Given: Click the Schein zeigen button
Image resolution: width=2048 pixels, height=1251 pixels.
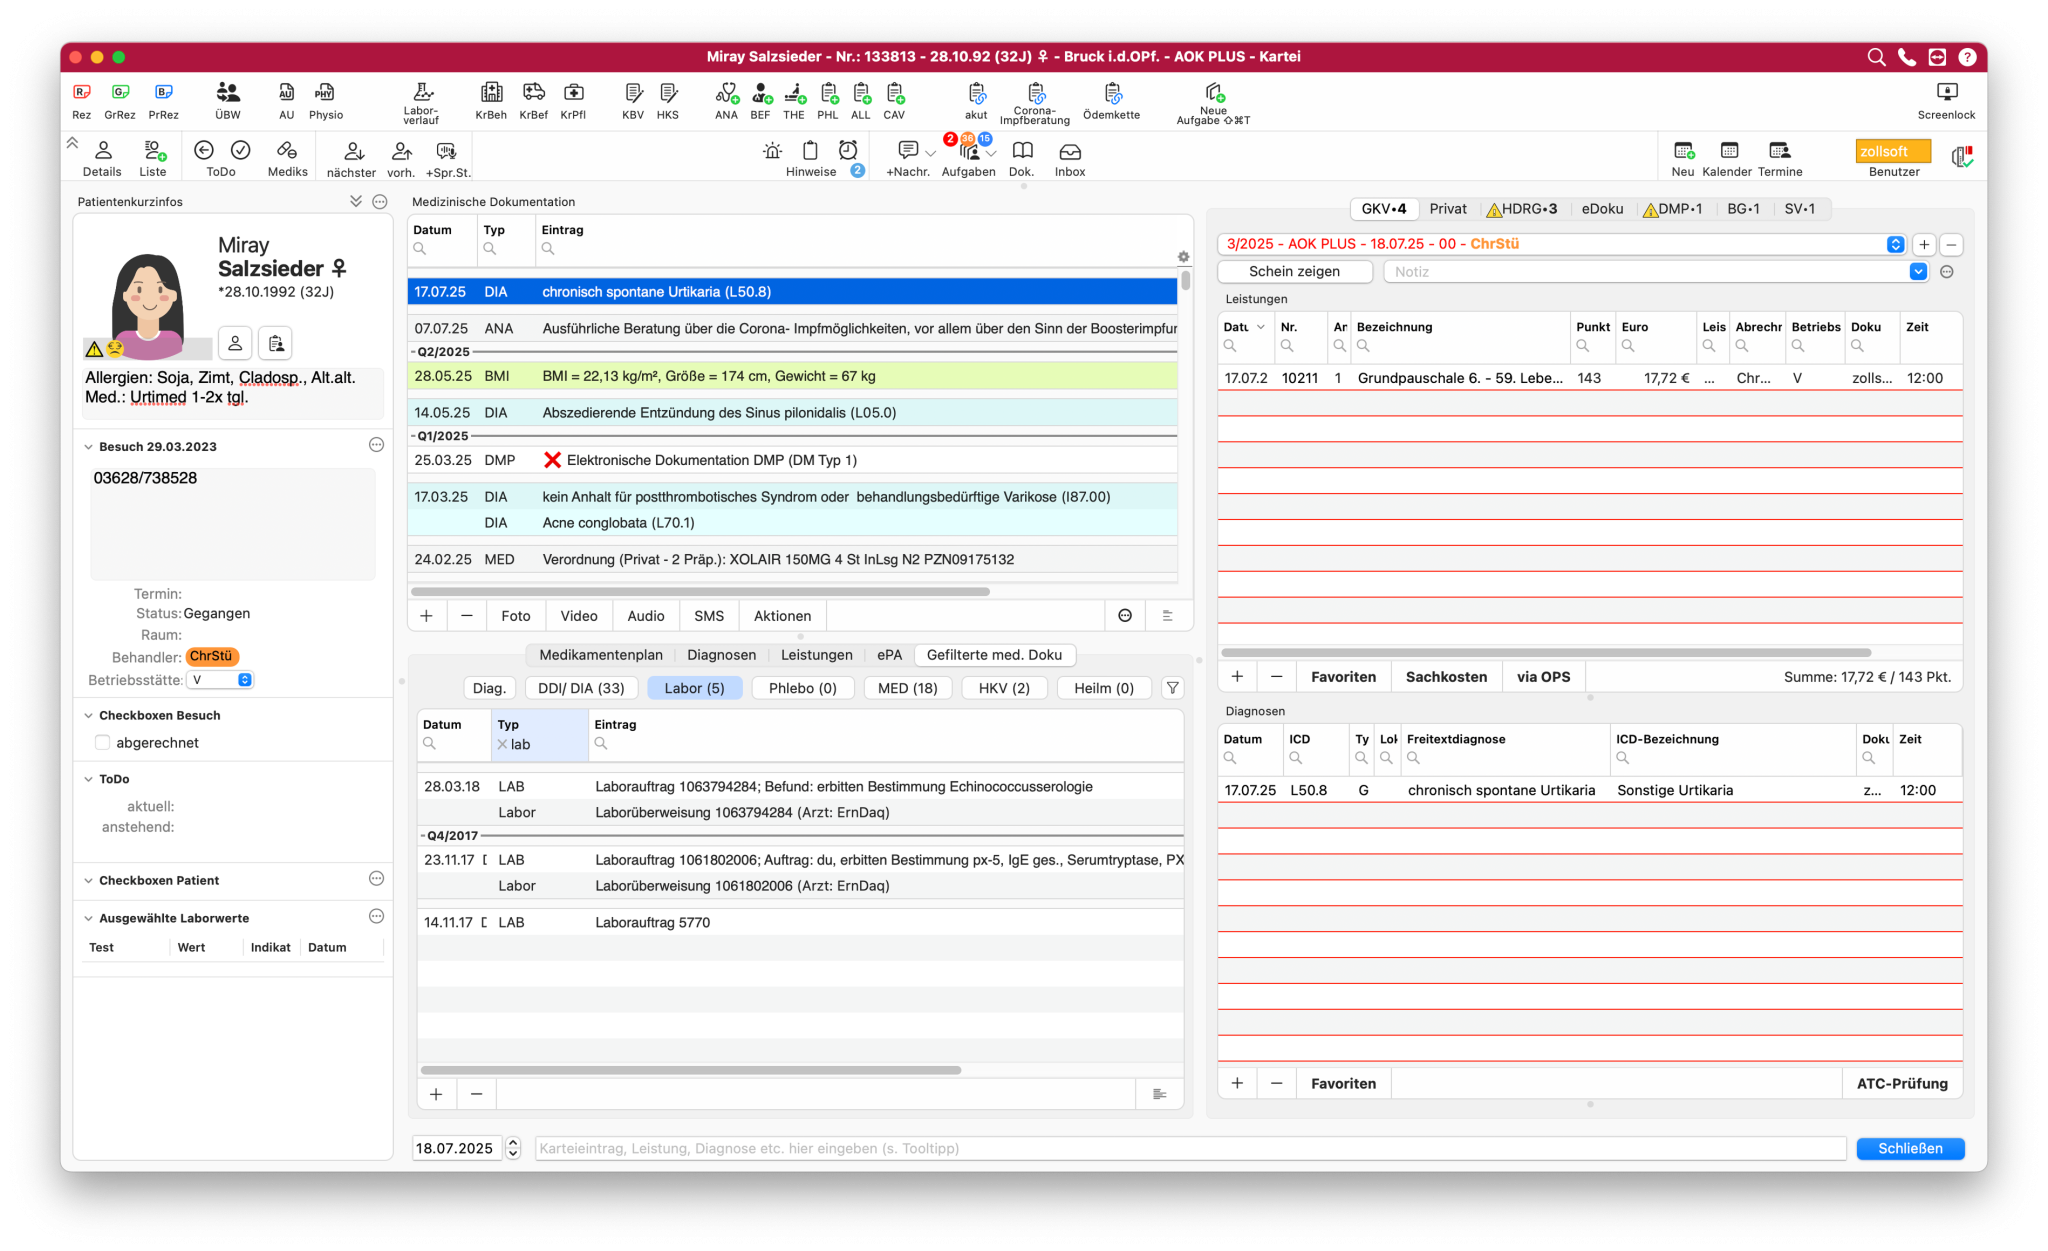Looking at the screenshot, I should 1293,272.
